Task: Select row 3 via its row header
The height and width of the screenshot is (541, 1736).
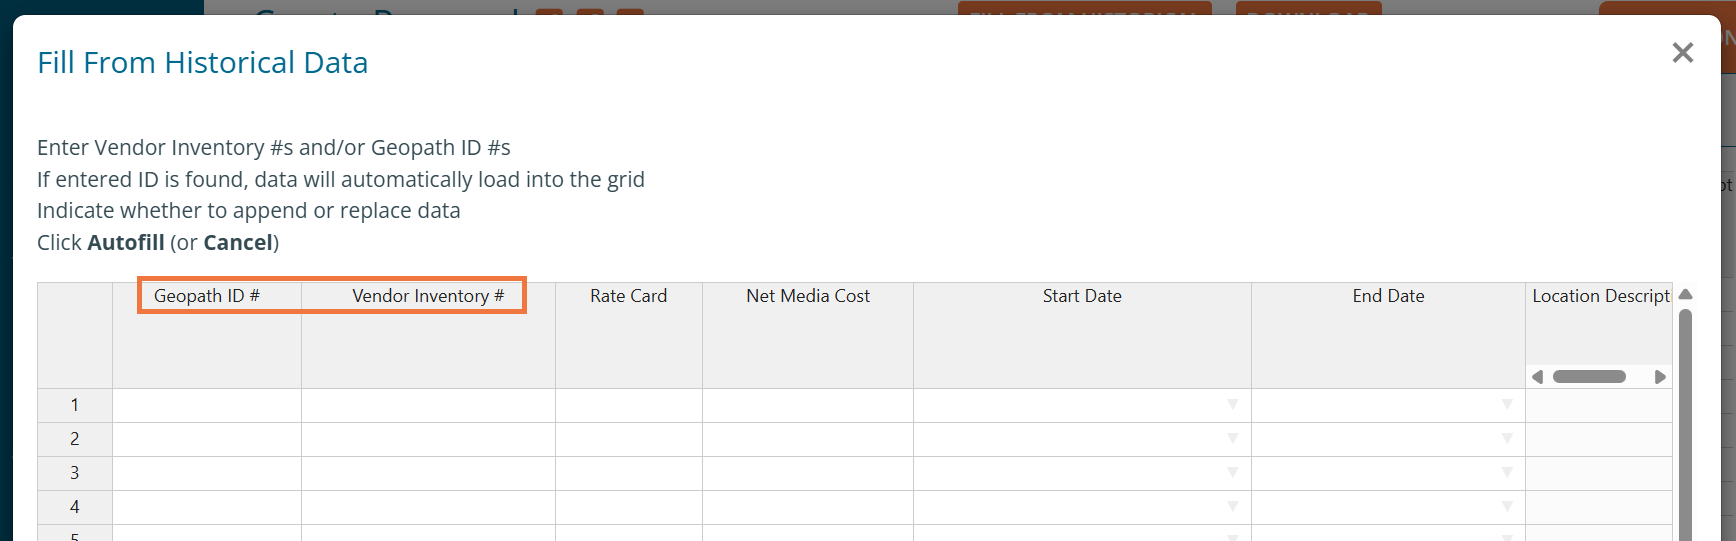Action: 75,473
